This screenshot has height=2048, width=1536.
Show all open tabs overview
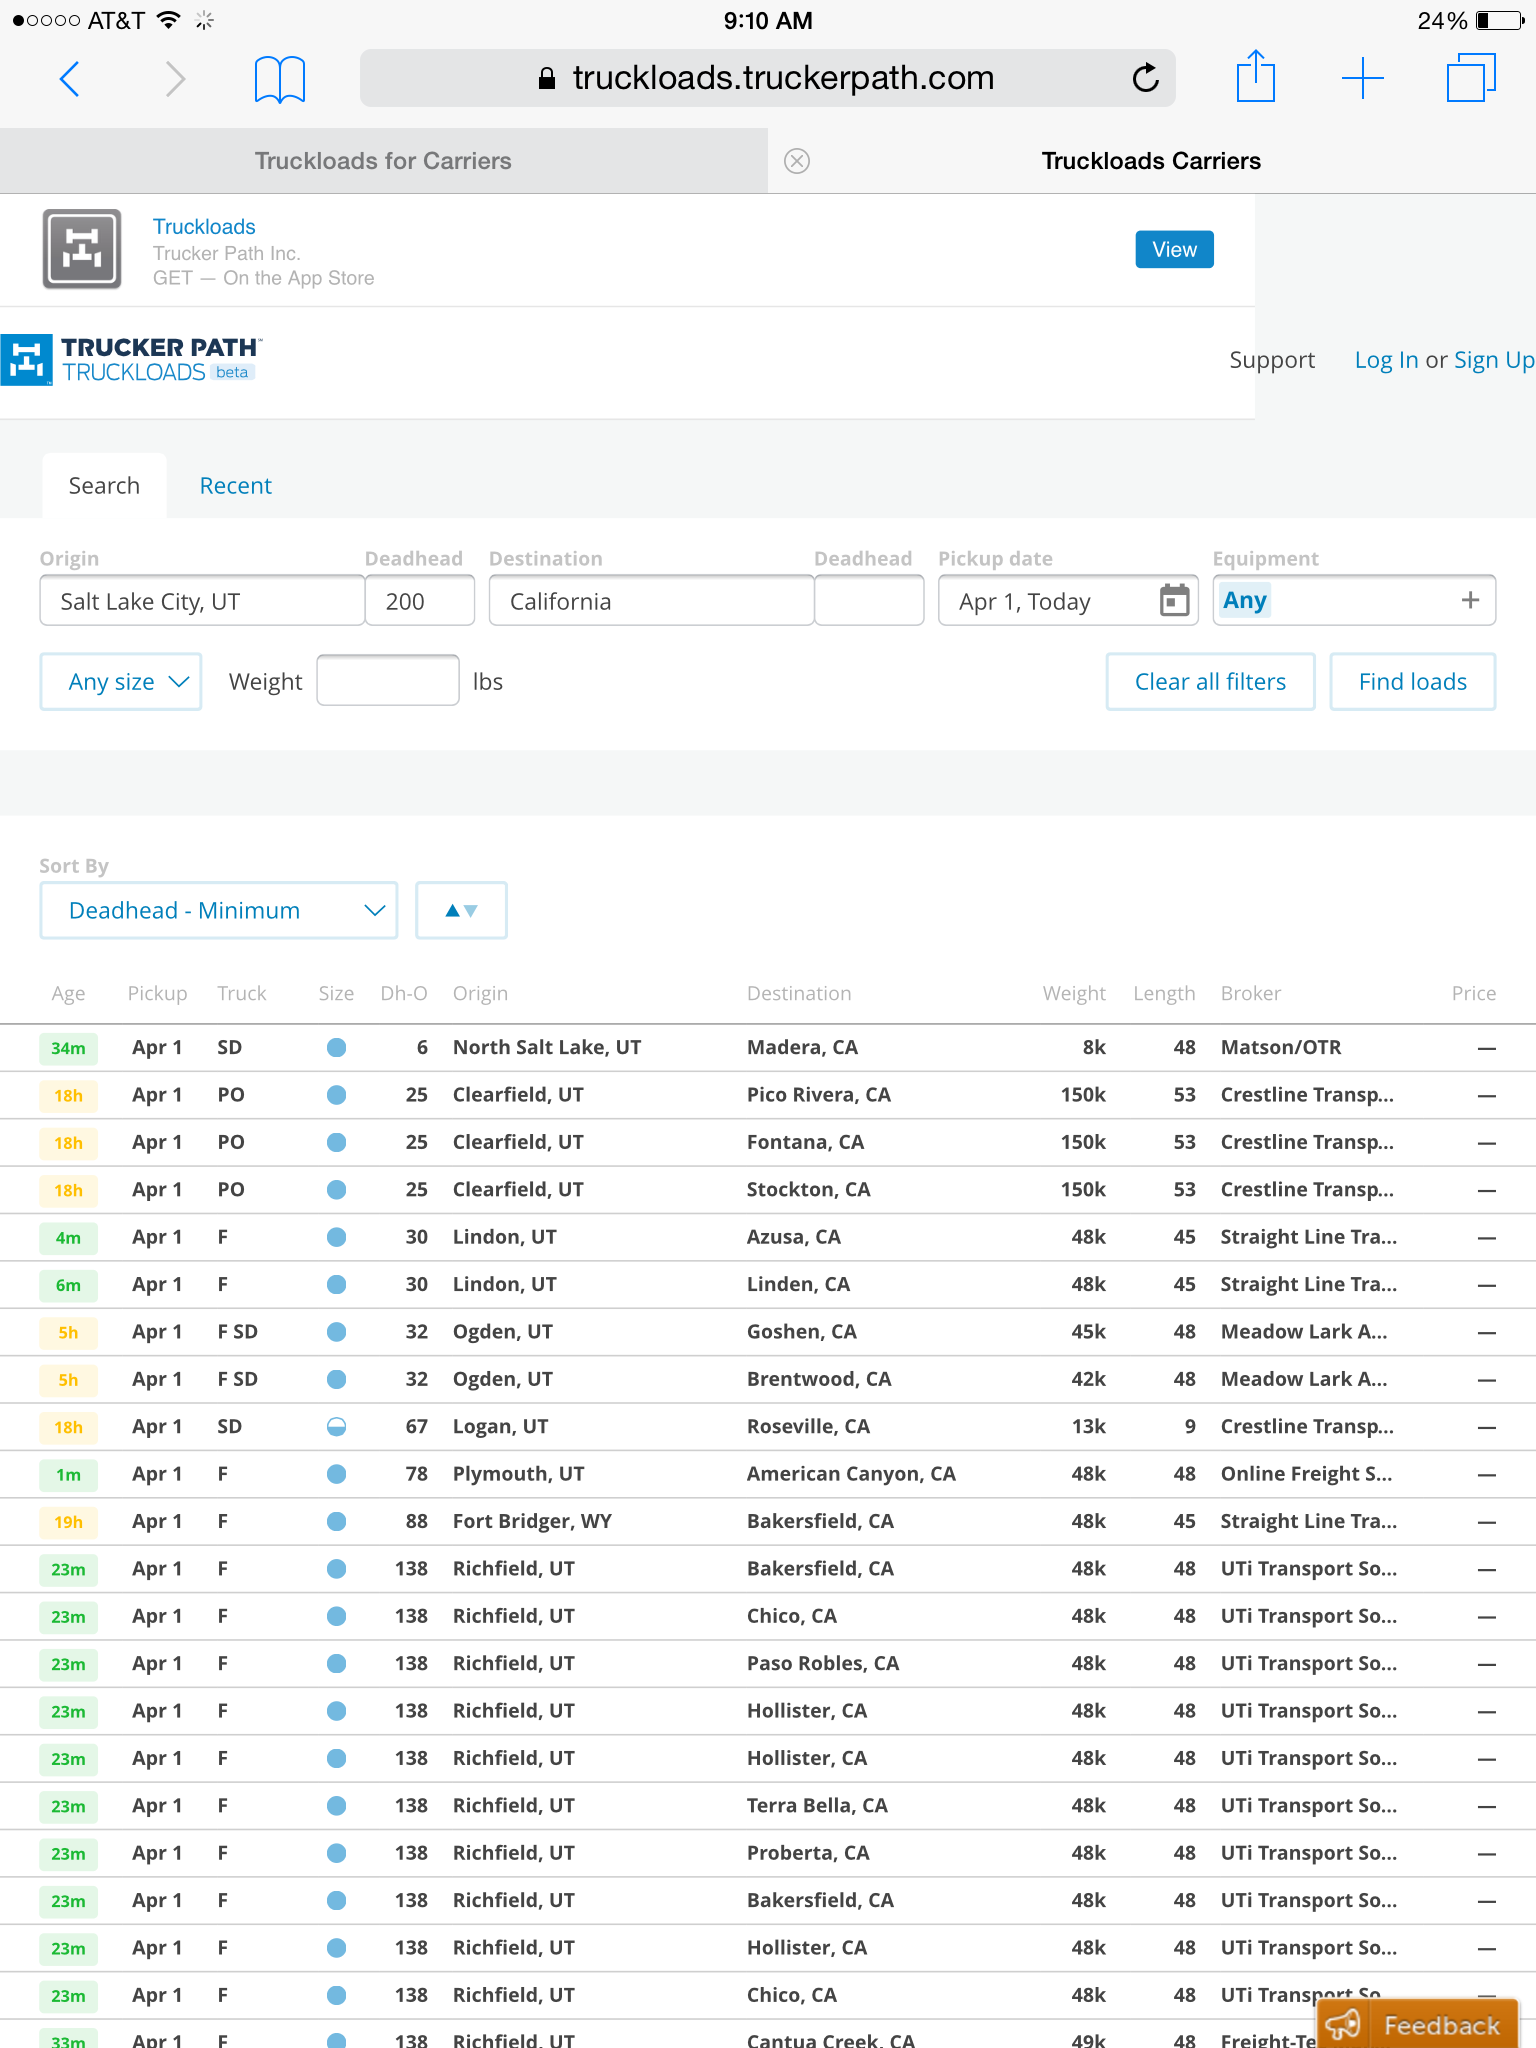[1470, 78]
